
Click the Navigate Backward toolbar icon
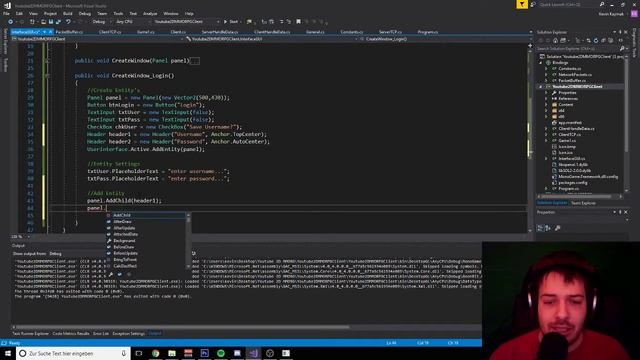[x=10, y=22]
